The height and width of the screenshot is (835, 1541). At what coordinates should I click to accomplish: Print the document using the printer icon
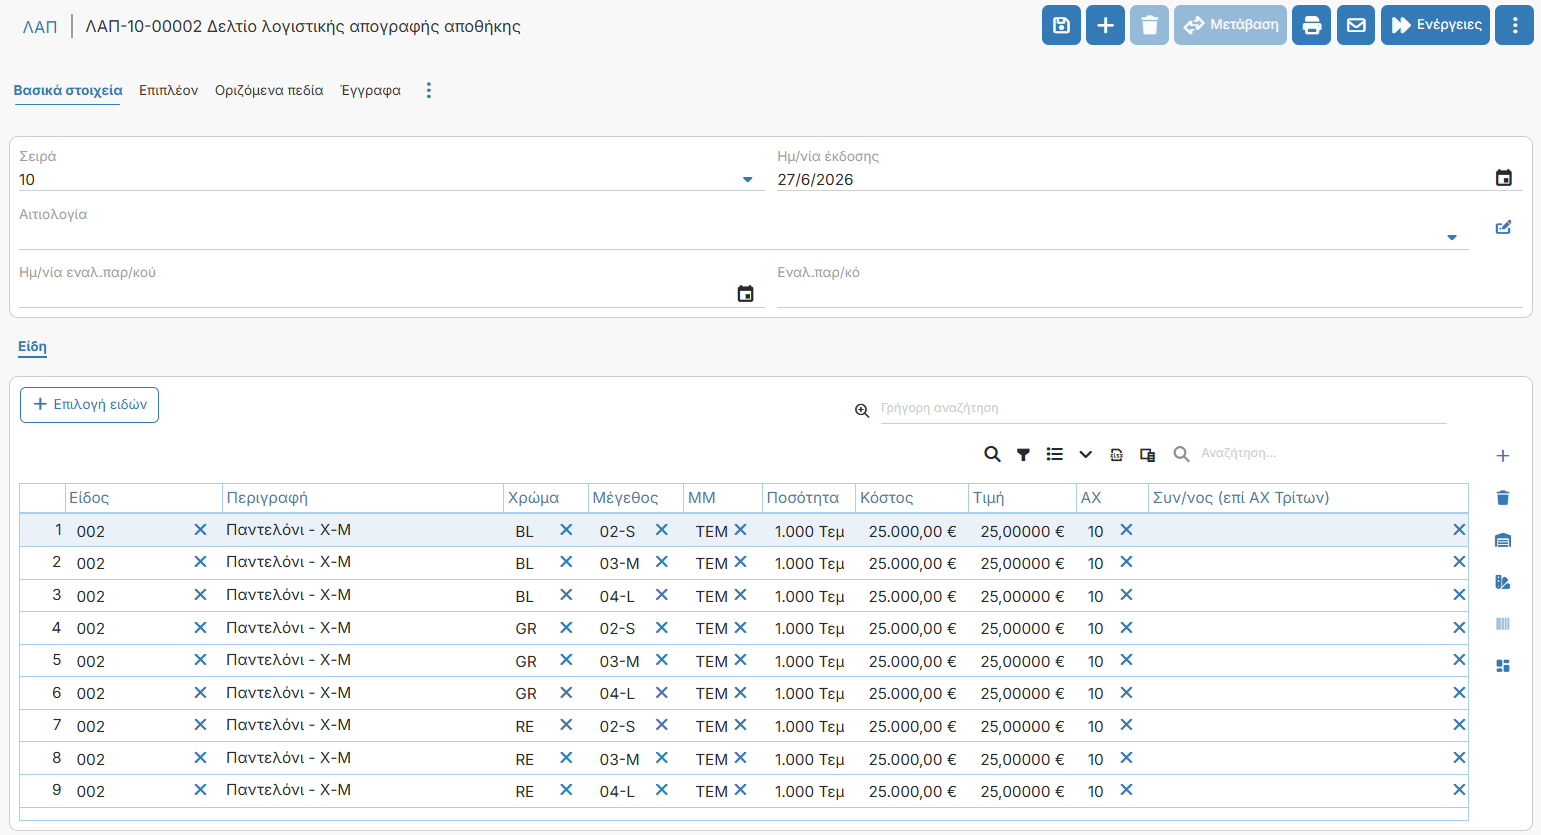(x=1311, y=25)
